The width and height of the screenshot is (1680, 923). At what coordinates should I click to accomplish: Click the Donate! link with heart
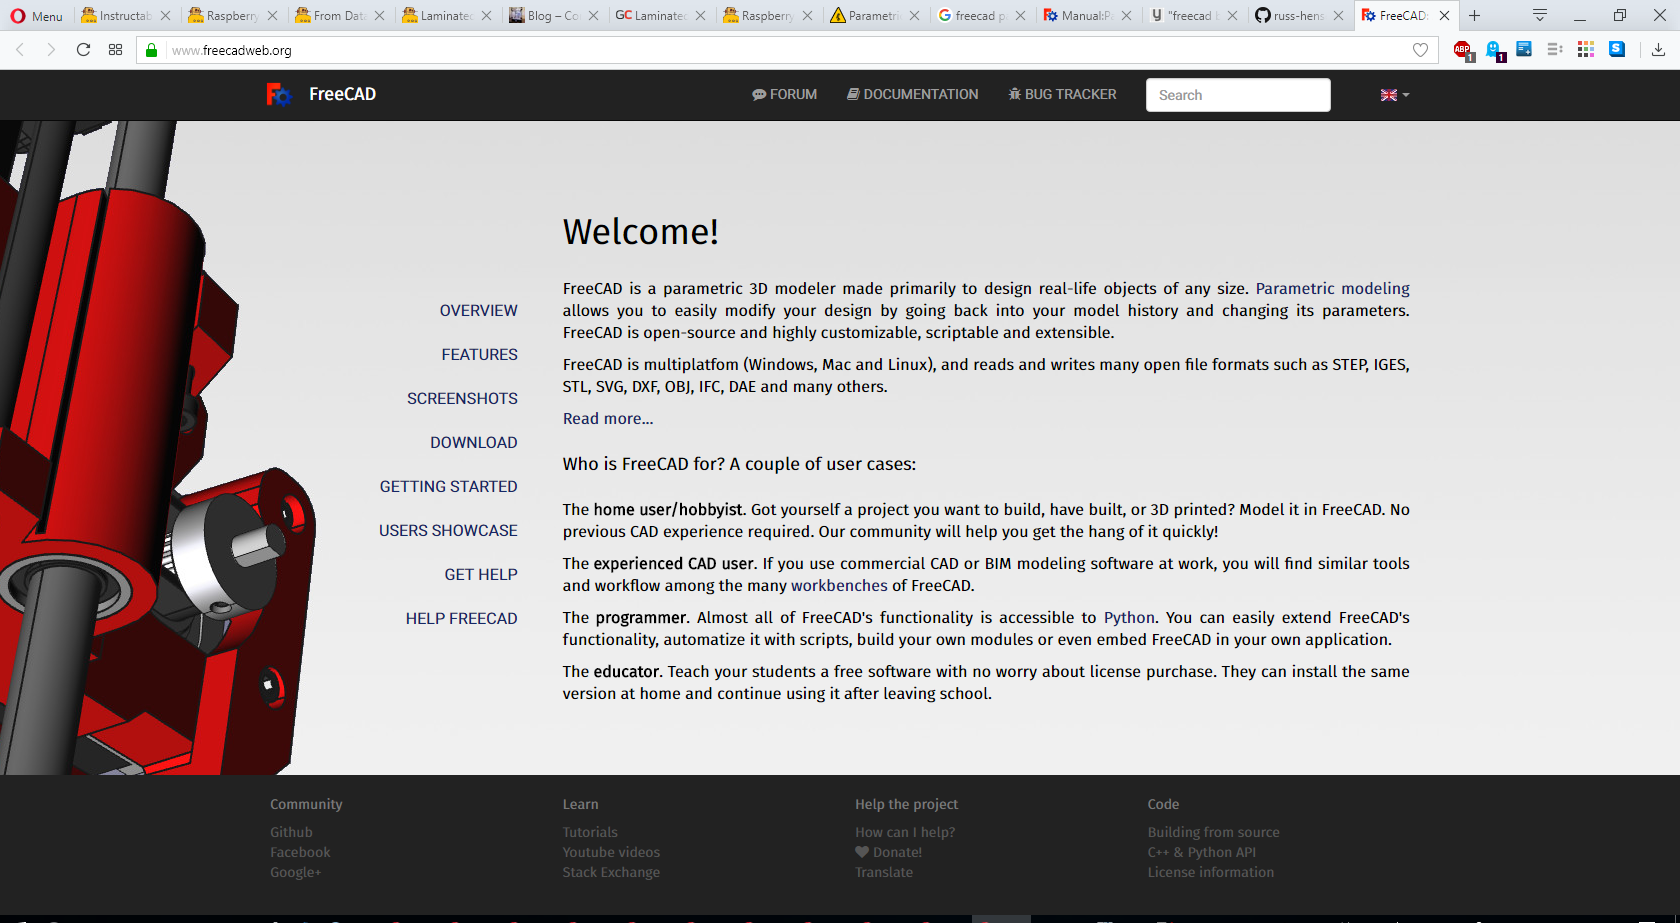889,852
